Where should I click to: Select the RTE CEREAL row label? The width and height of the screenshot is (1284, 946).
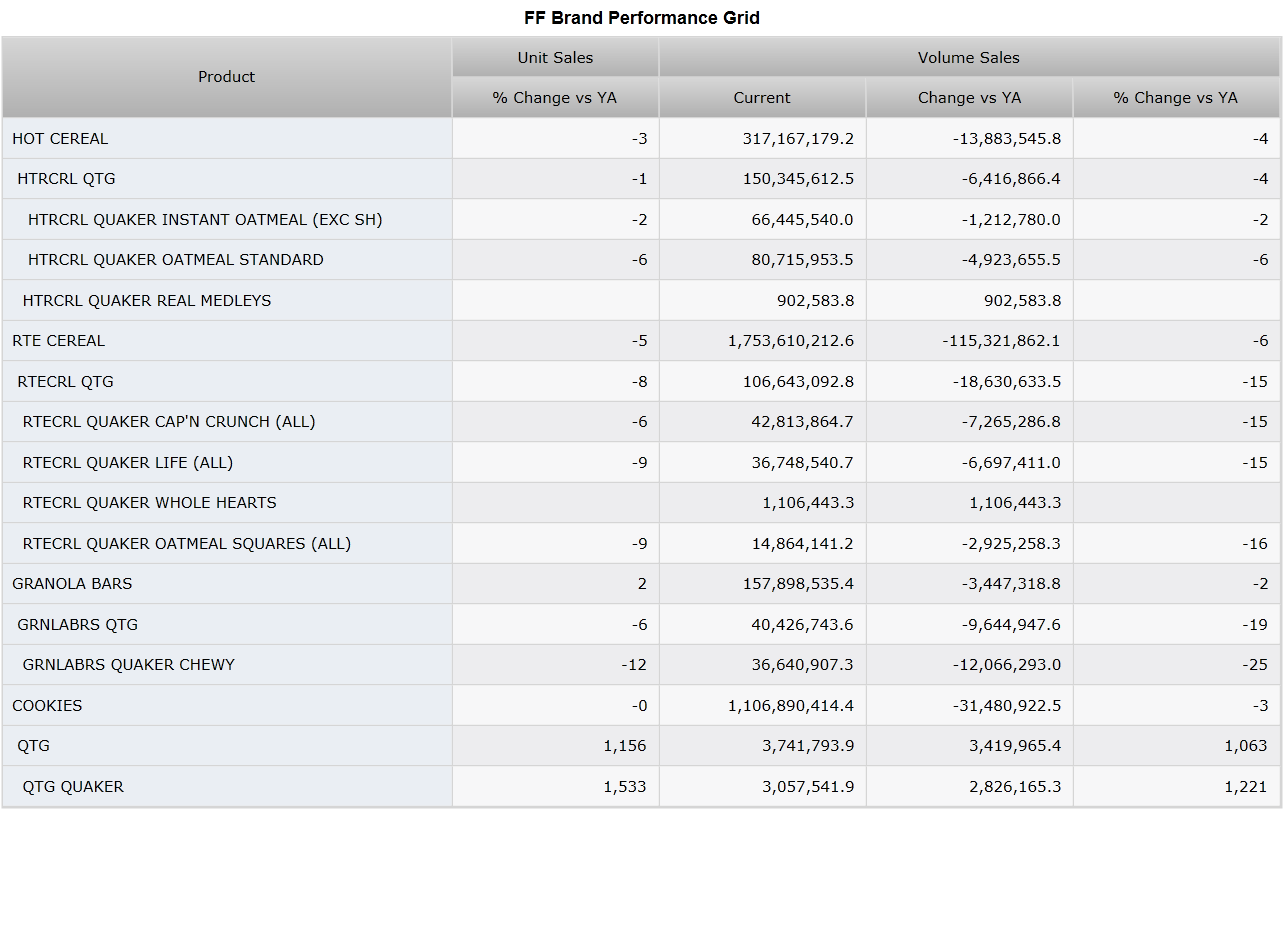click(58, 341)
